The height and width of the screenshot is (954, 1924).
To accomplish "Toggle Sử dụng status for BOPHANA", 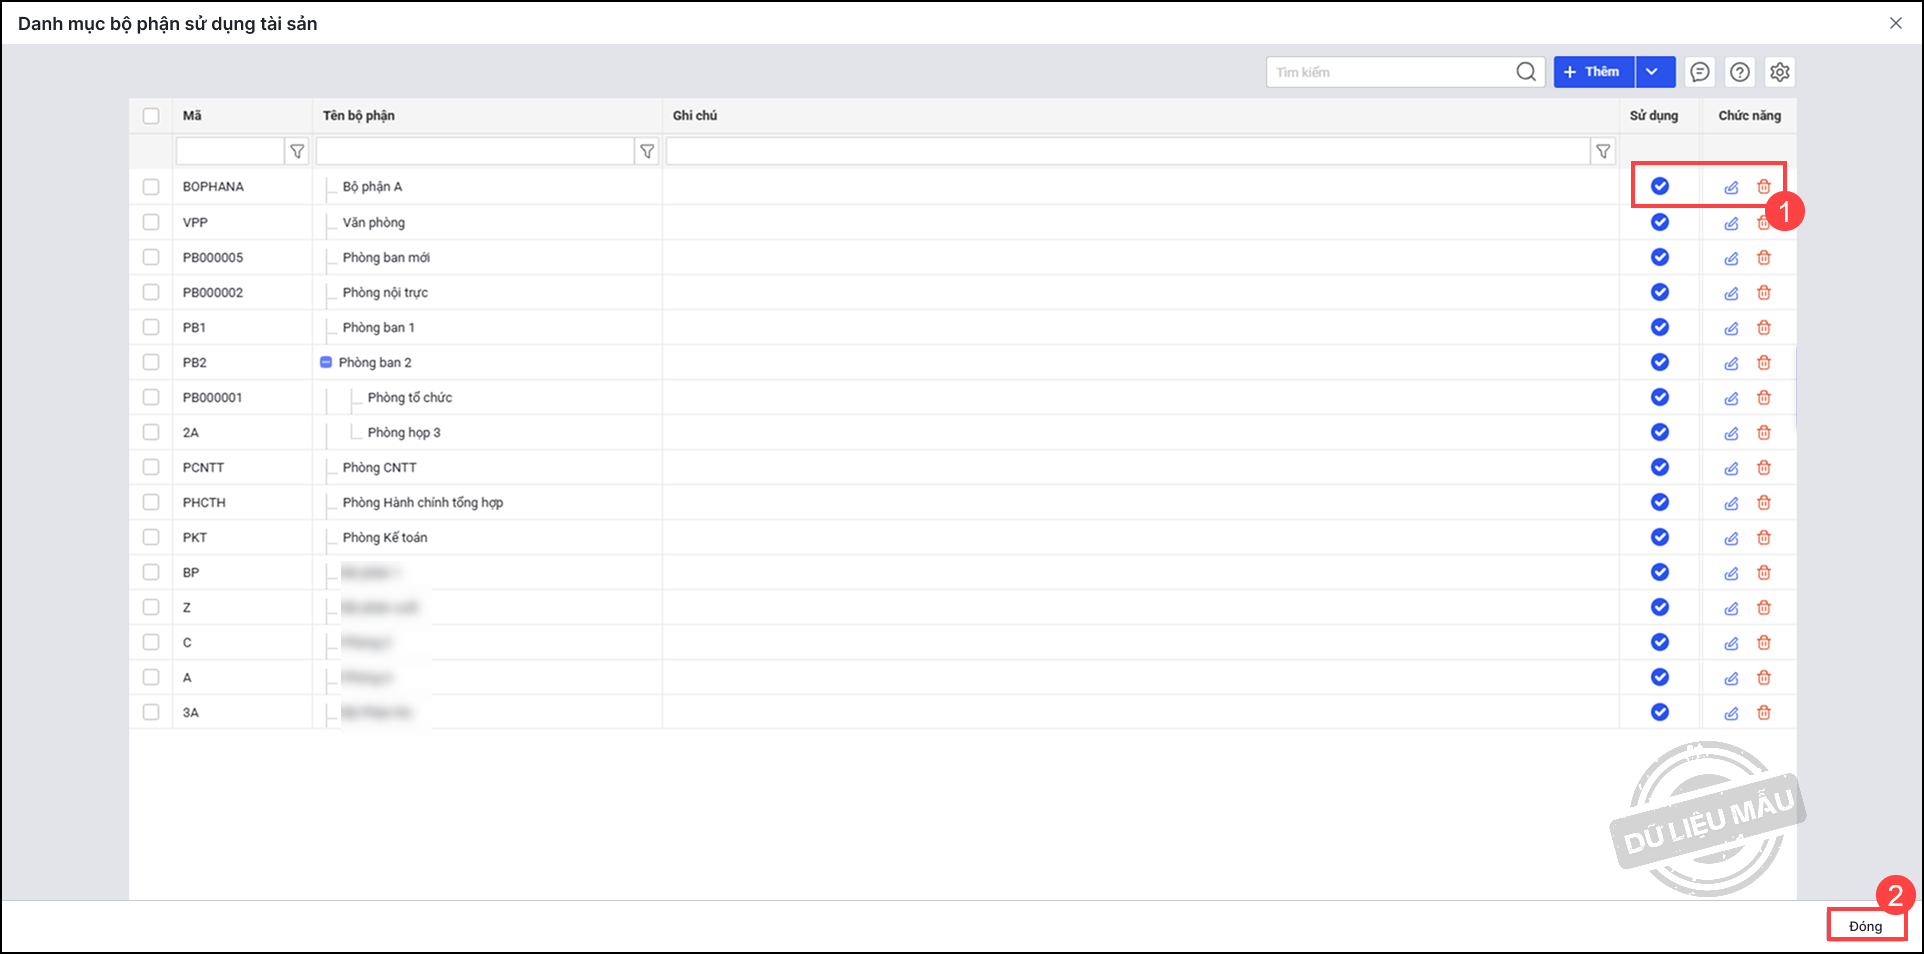I will pyautogui.click(x=1660, y=186).
